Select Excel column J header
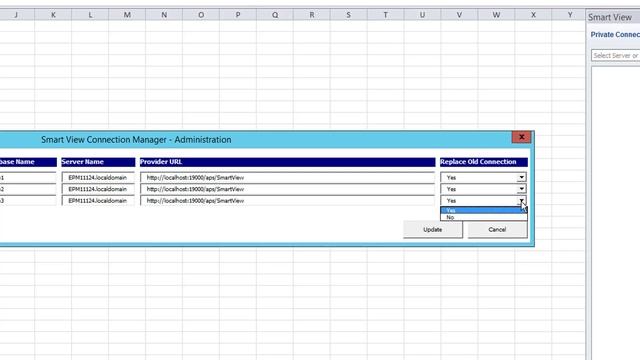640x360 pixels. coord(17,15)
